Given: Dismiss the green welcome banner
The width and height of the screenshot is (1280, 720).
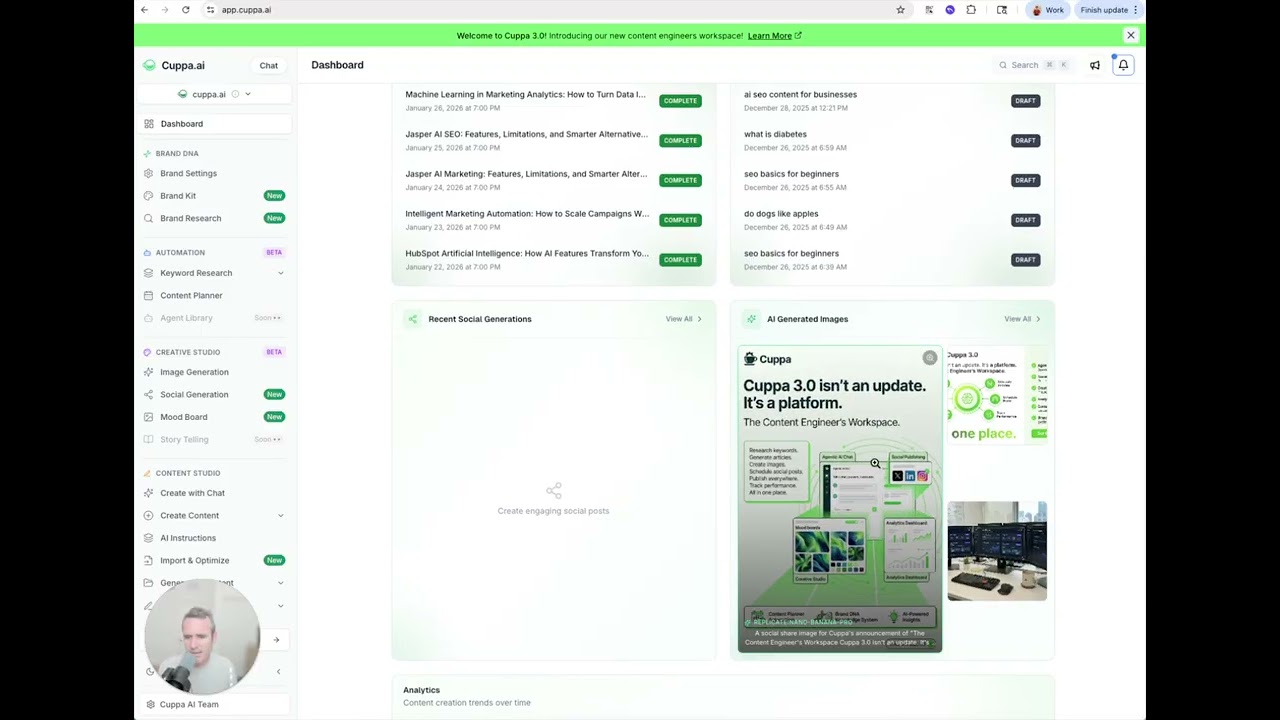Looking at the screenshot, I should 1131,36.
